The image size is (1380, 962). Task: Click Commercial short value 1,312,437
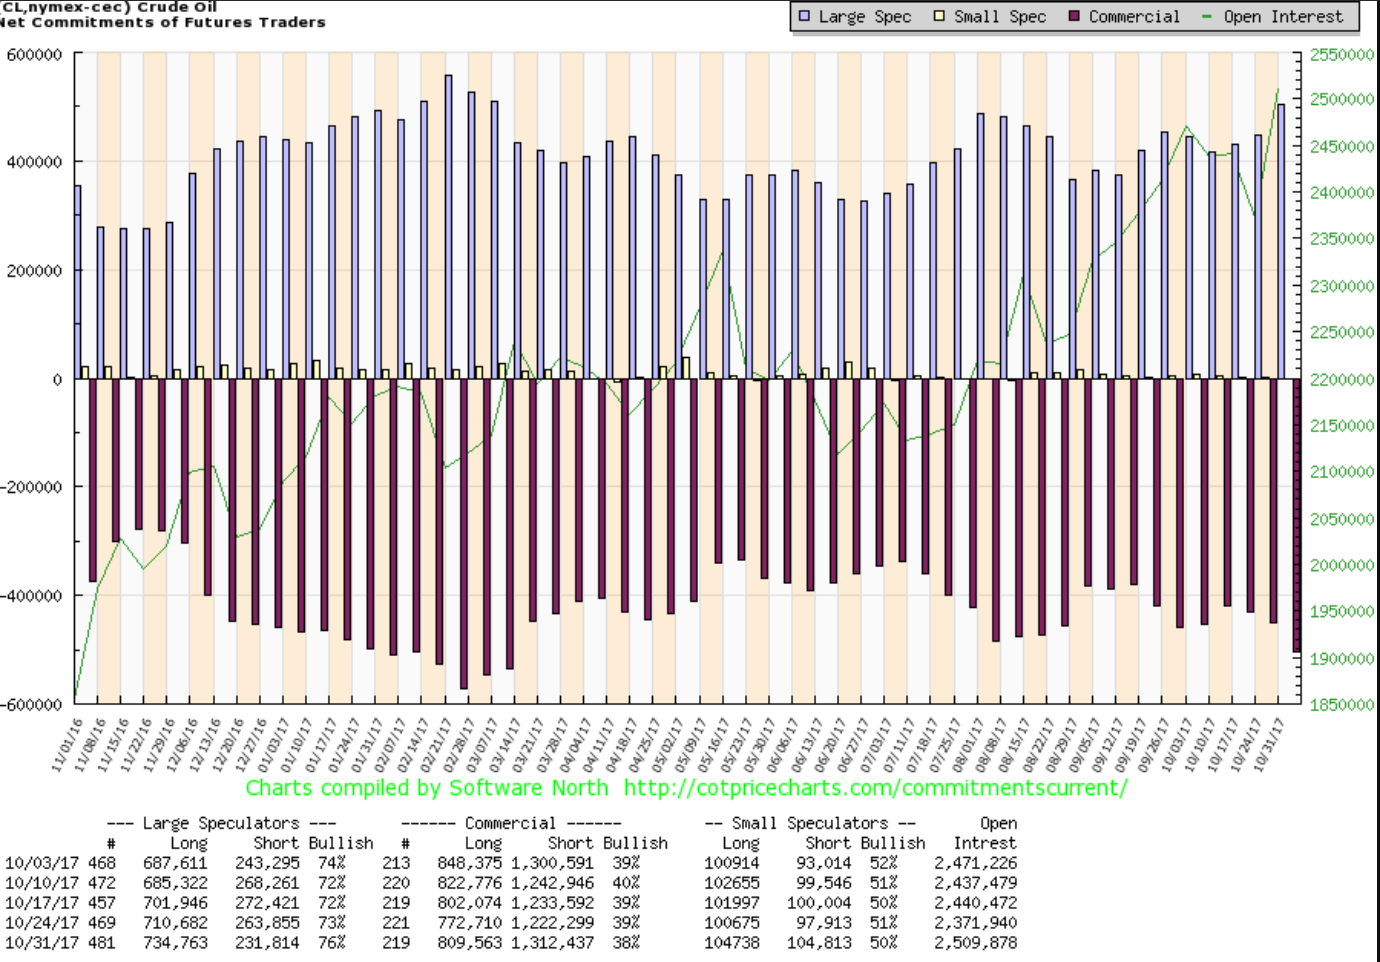[x=552, y=942]
